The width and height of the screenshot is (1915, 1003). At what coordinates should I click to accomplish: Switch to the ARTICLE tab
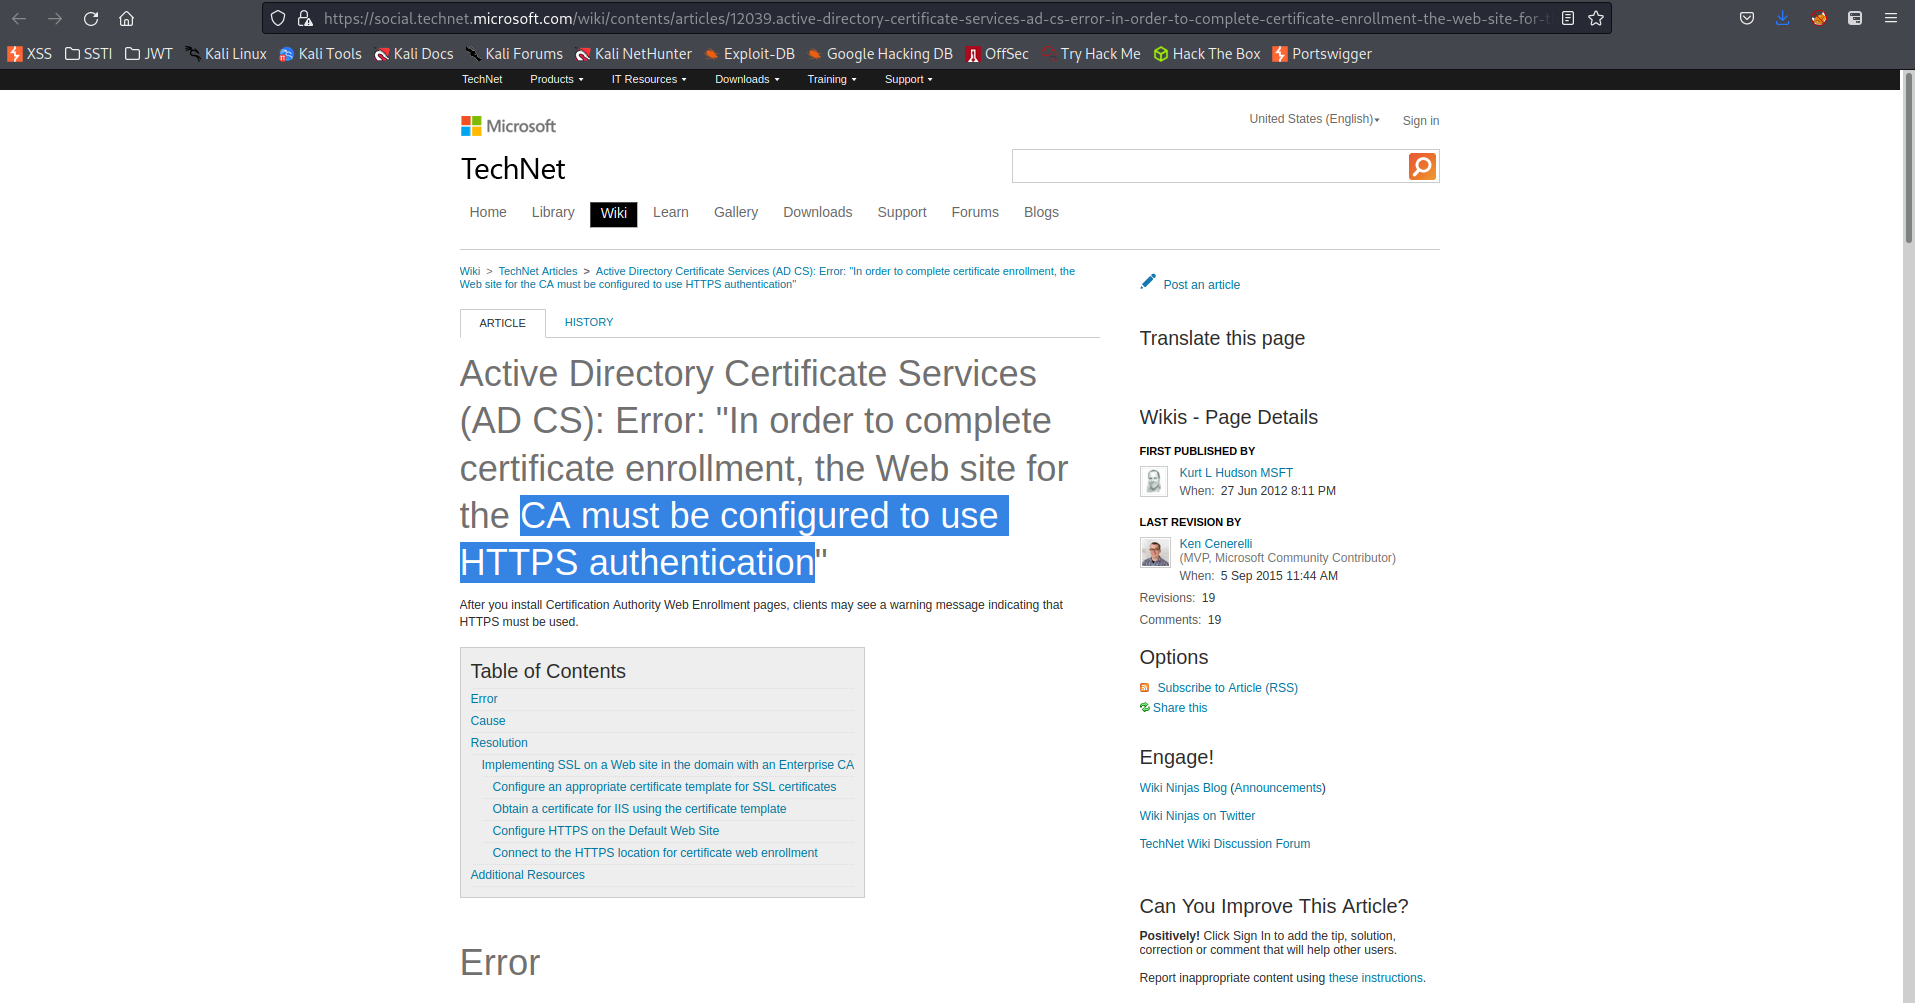503,323
